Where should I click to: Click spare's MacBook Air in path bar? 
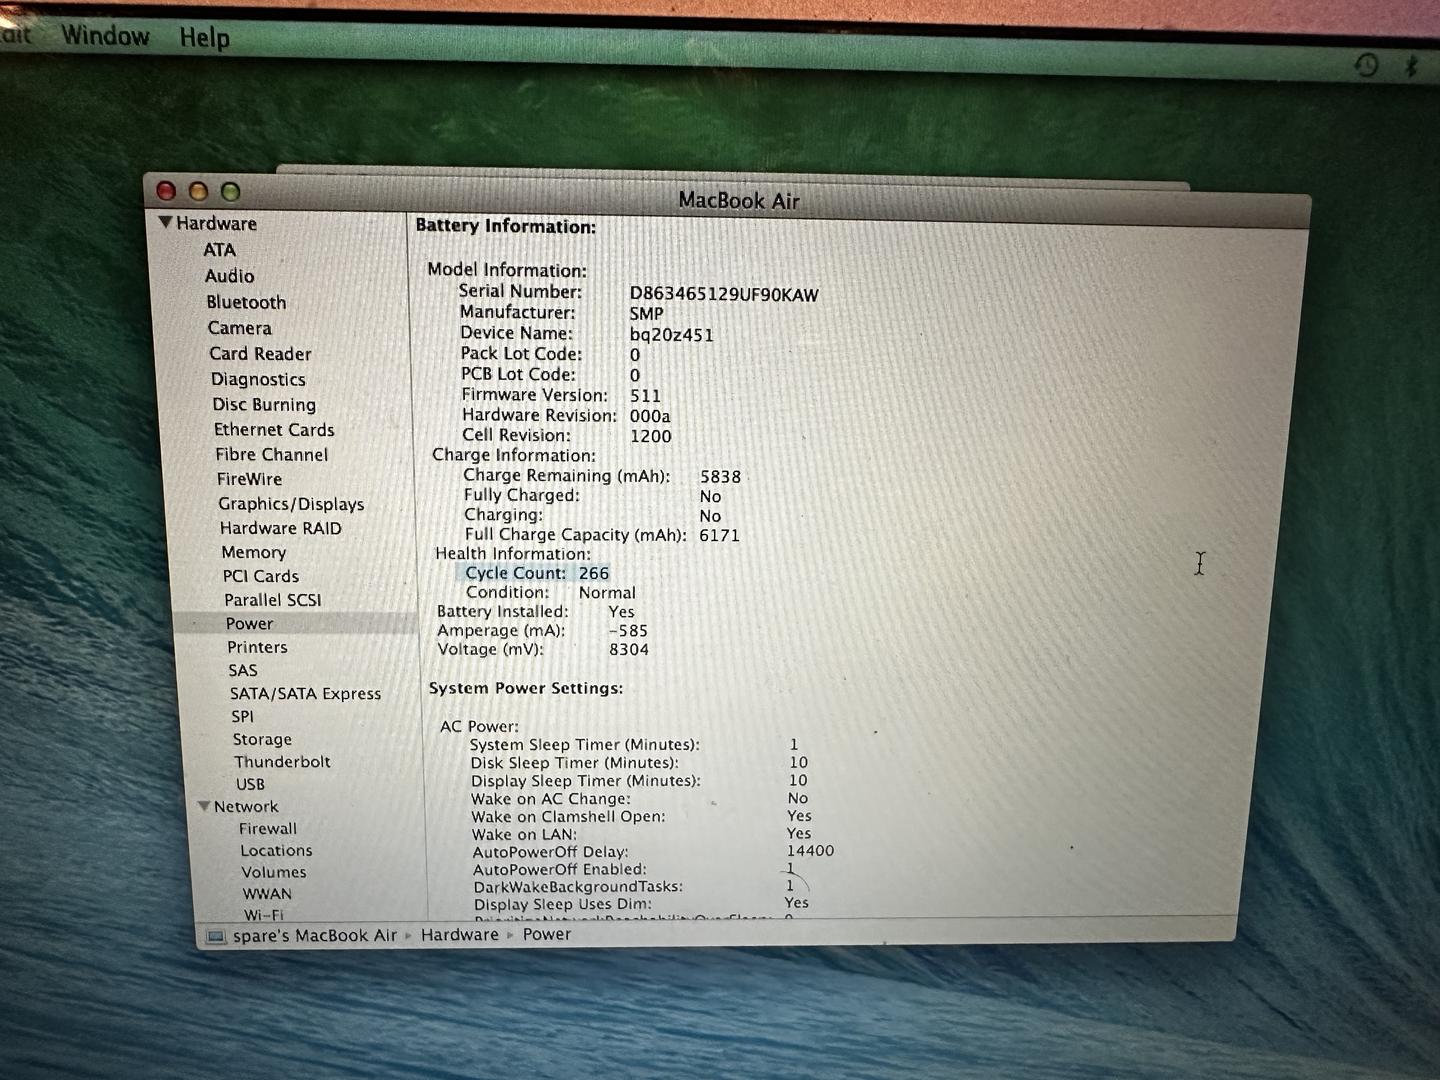(315, 936)
